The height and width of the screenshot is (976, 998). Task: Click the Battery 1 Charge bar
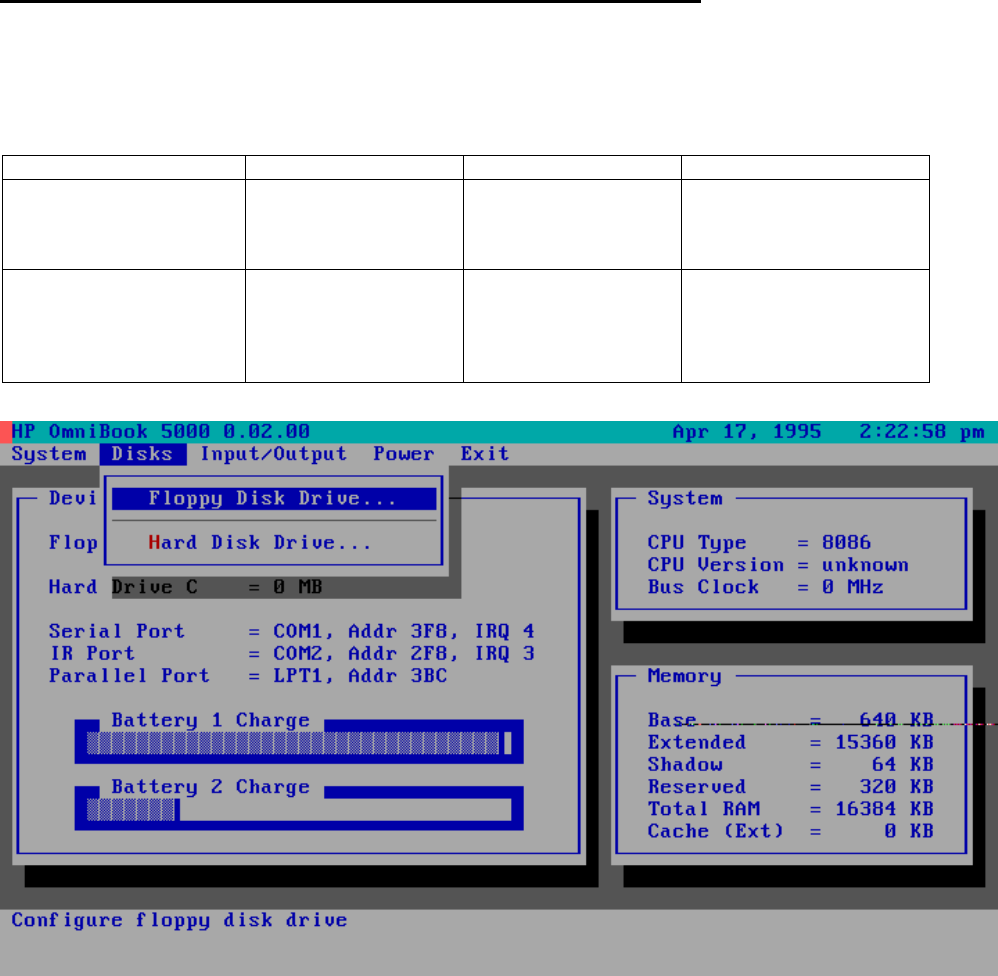pyautogui.click(x=298, y=743)
